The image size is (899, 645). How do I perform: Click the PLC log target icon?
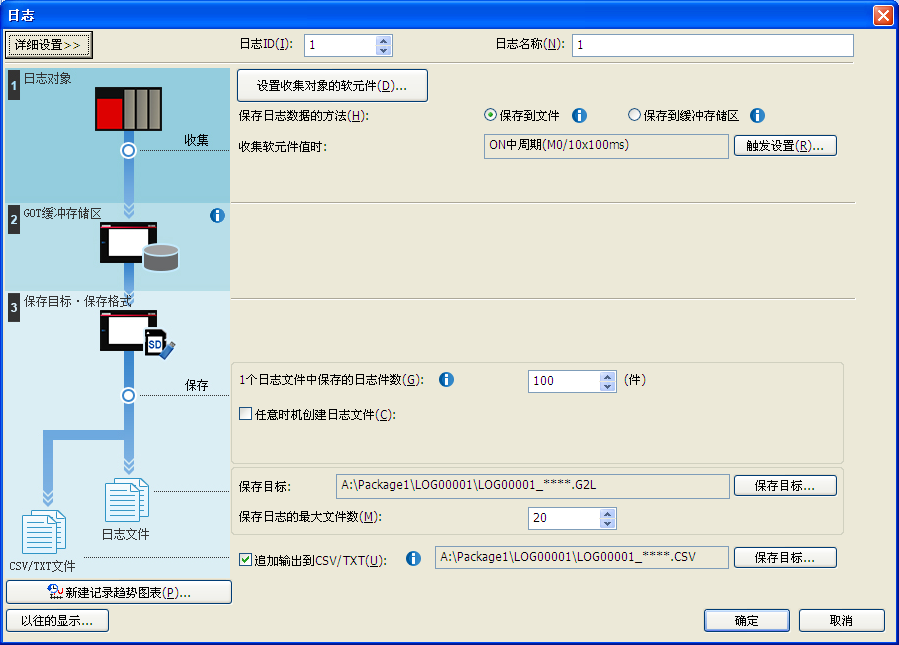128,108
